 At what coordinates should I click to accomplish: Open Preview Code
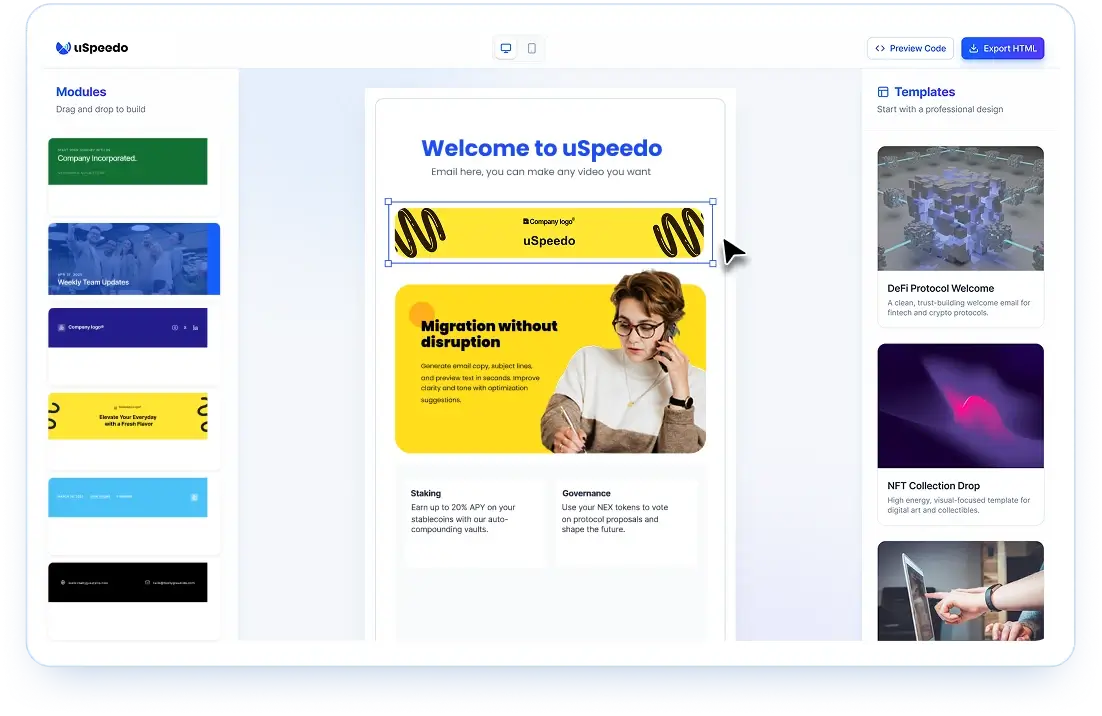point(910,47)
